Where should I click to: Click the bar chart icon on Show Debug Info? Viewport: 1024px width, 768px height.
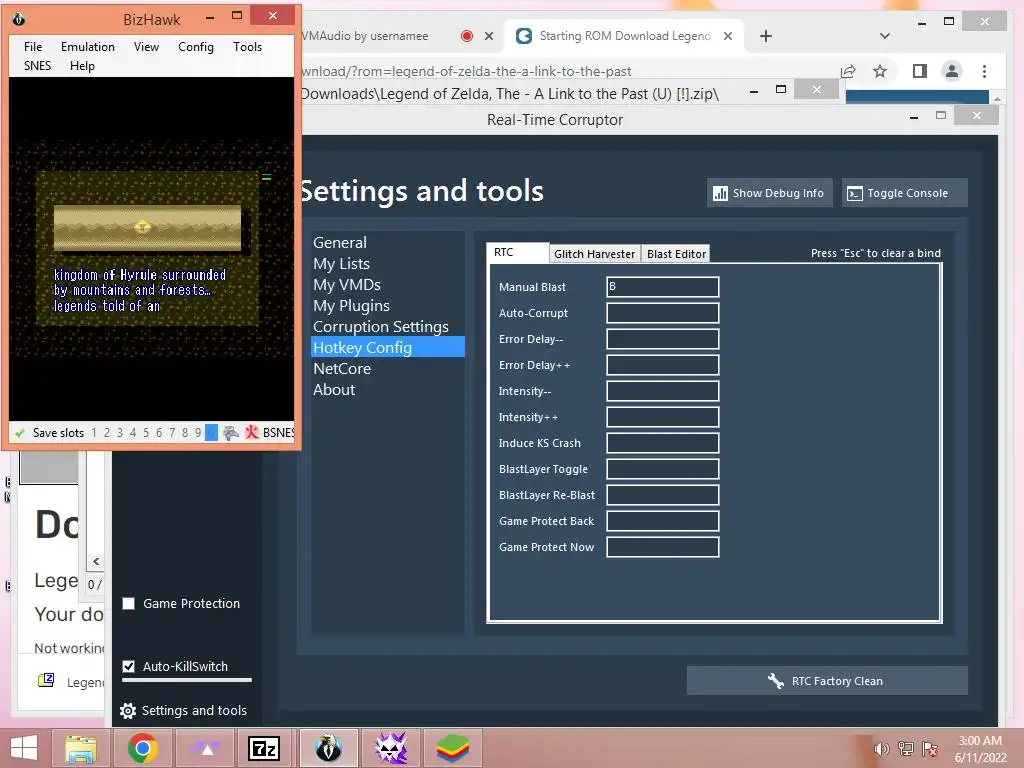click(720, 193)
